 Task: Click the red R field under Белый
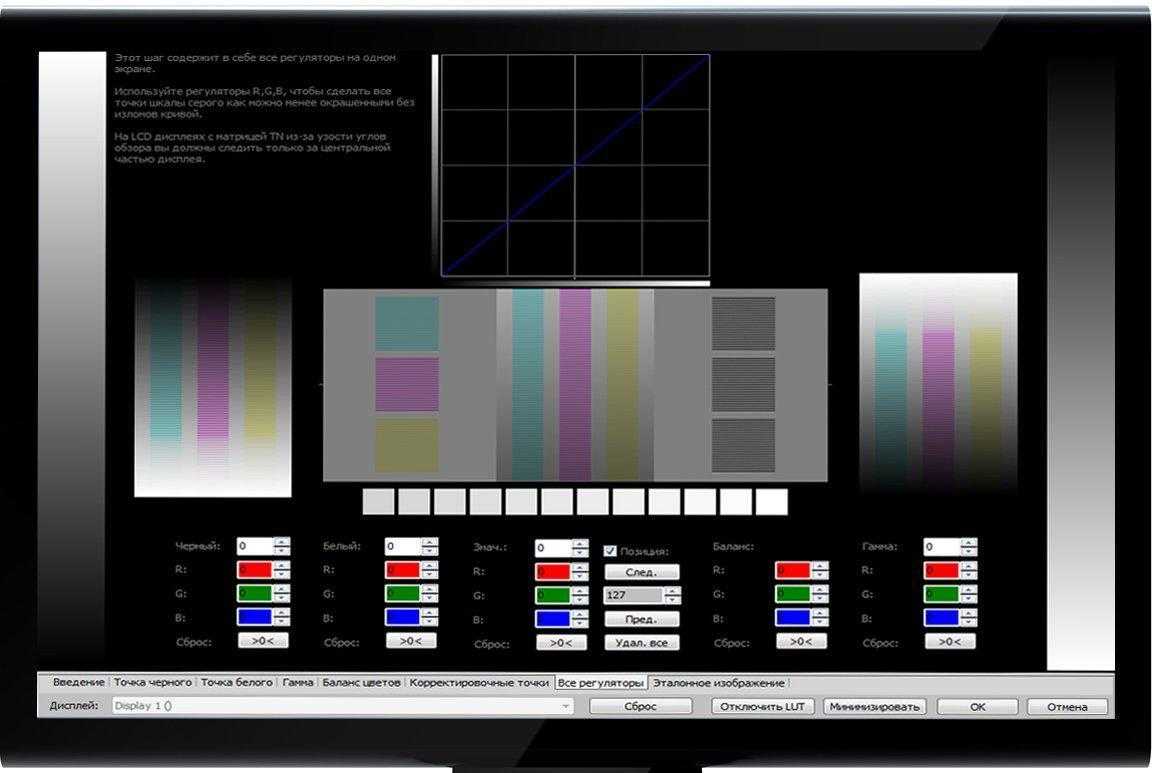(402, 570)
